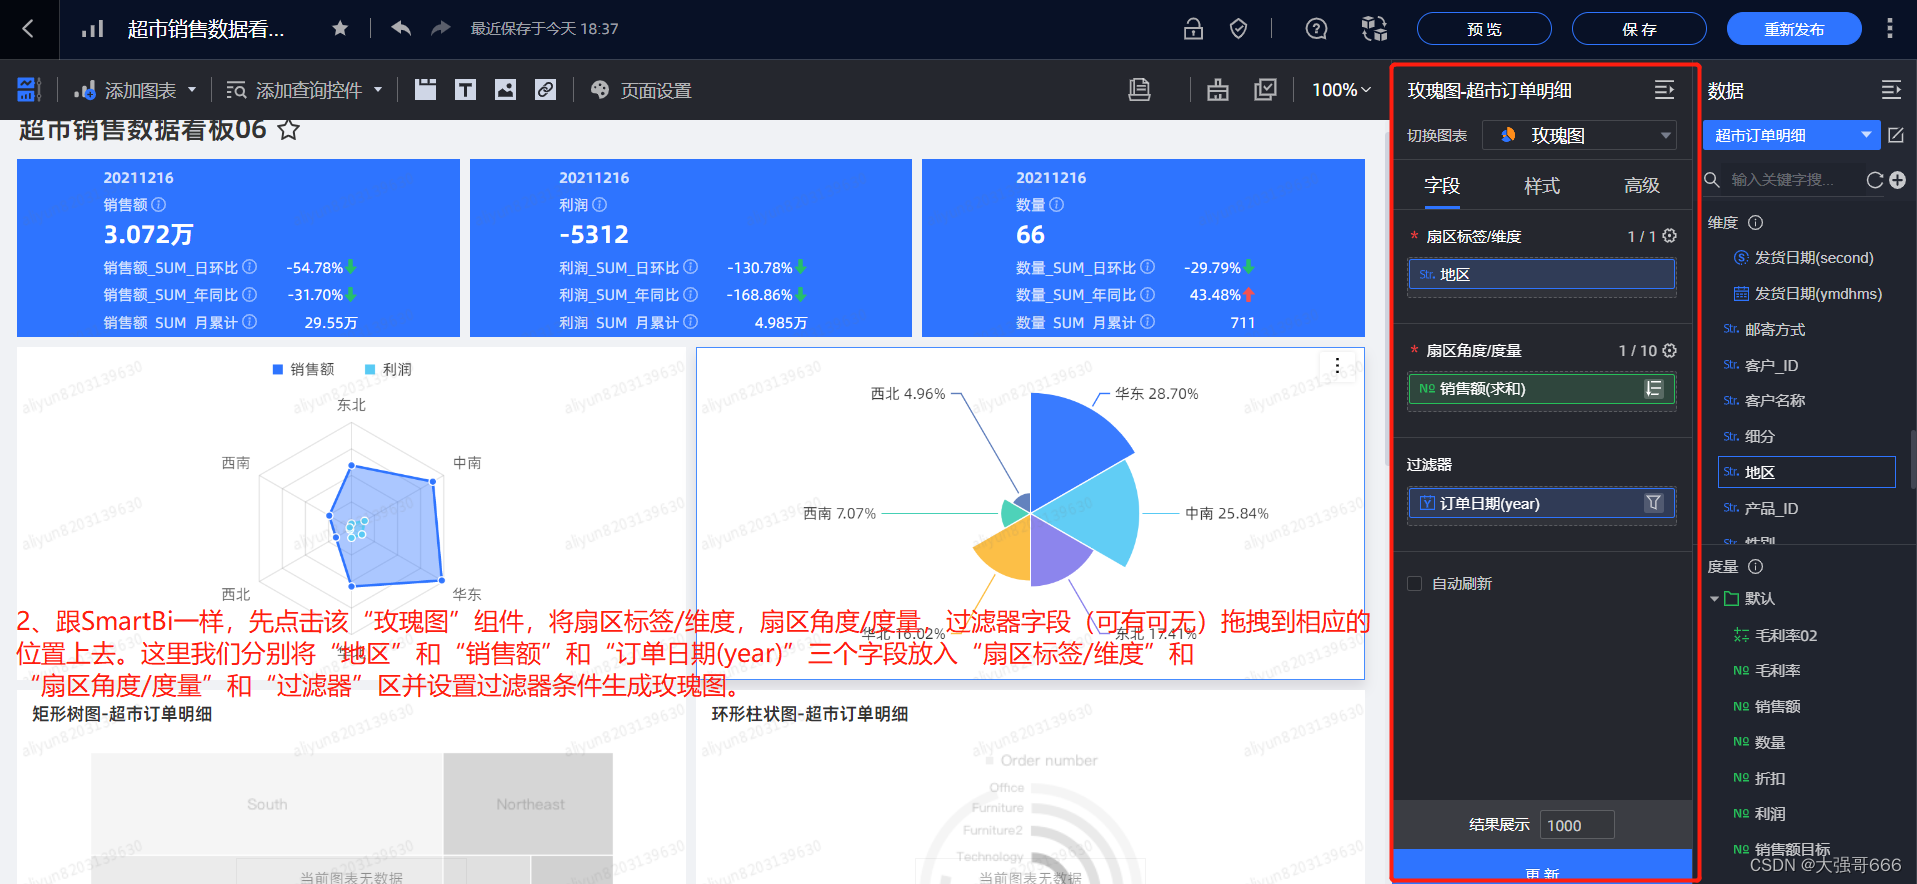Insert a text box widget

(465, 90)
